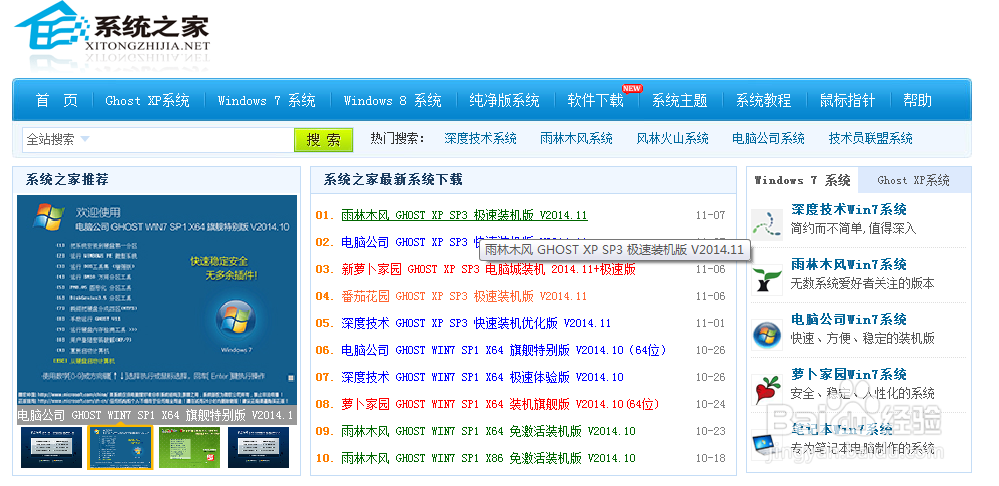
Task: Click the 系统之家最新系统下载 panel heading
Action: [x=393, y=180]
